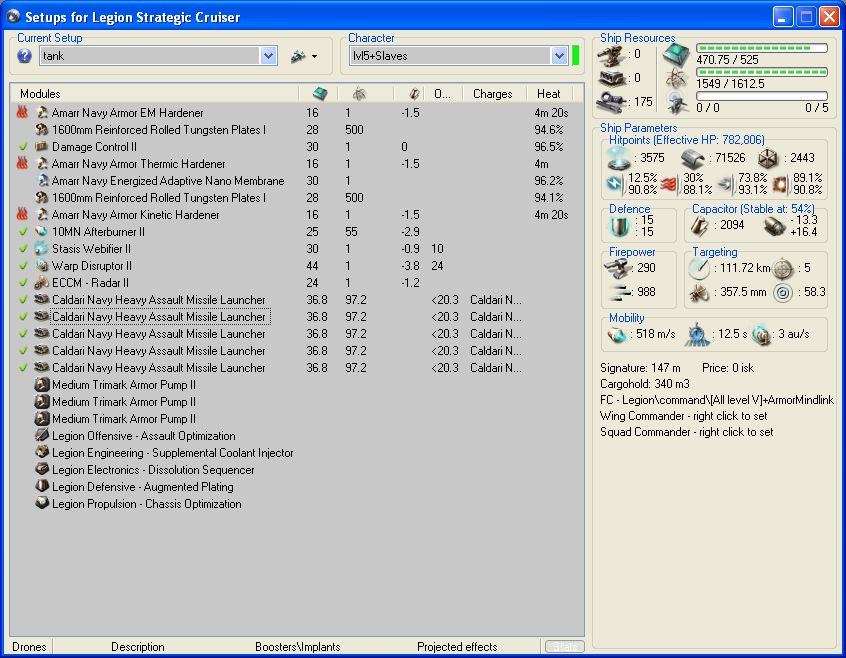Screen dimensions: 846x658
Task: Click the structure hitpoints icon showing 2443
Action: click(x=767, y=159)
